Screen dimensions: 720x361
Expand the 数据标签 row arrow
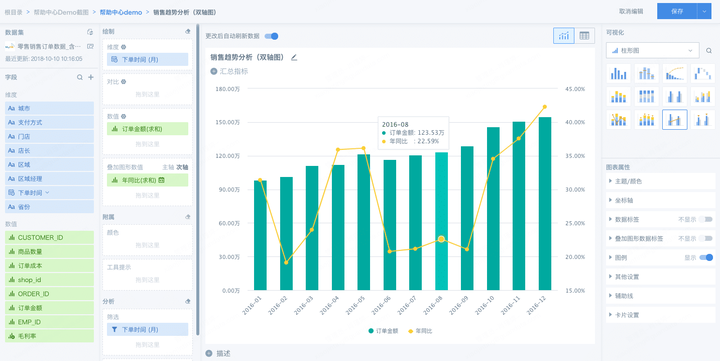tap(610, 220)
